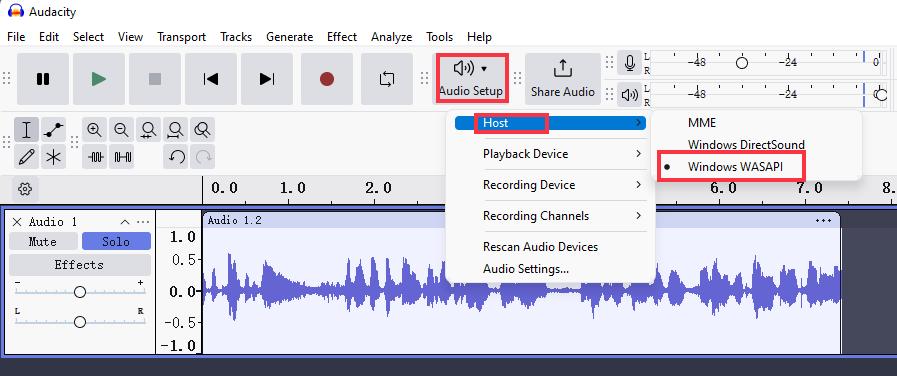Choose Rescan Audio Devices

(550, 247)
